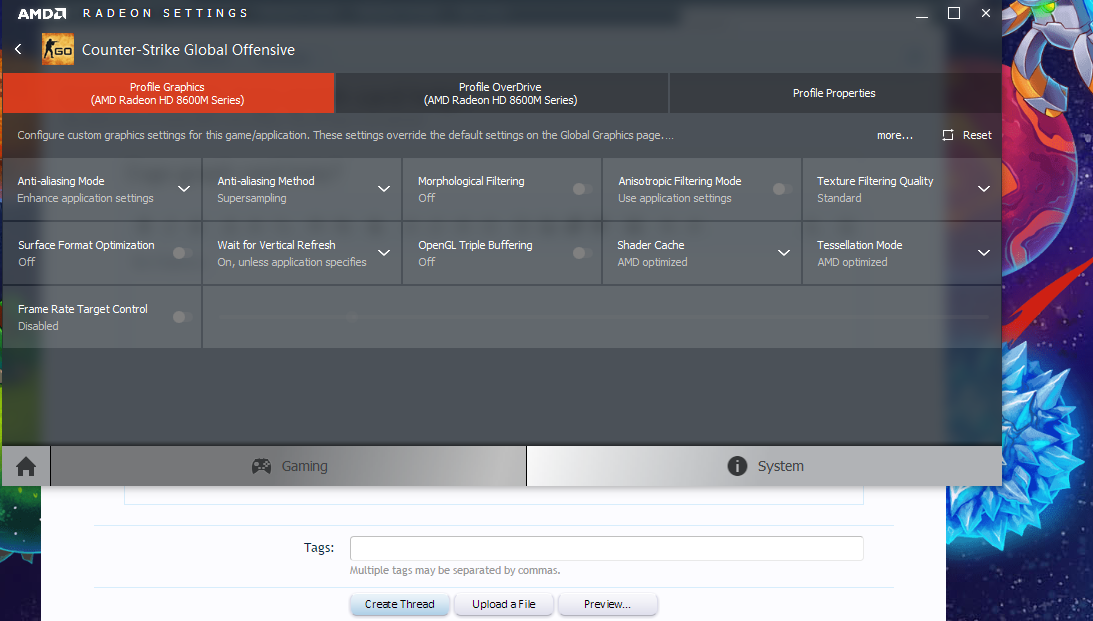1093x621 pixels.
Task: Expand Anti-aliasing Mode dropdown
Action: (184, 189)
